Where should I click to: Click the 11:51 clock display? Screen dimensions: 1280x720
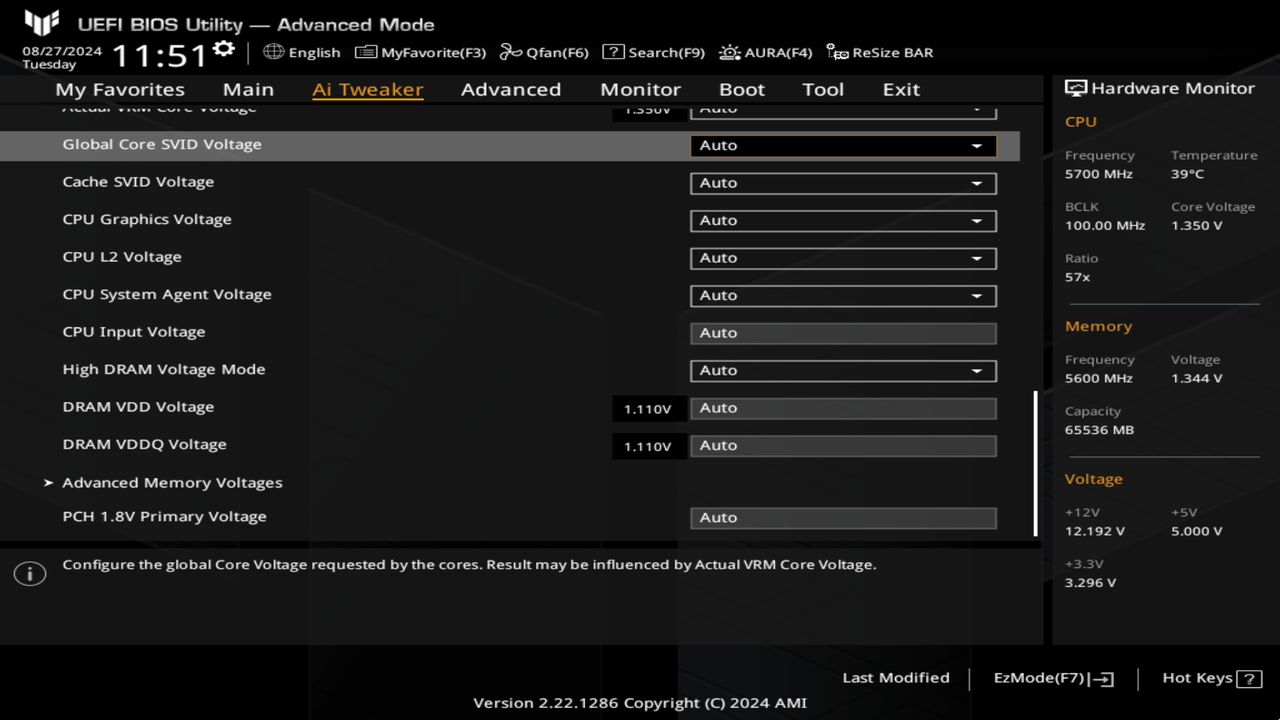(x=160, y=55)
